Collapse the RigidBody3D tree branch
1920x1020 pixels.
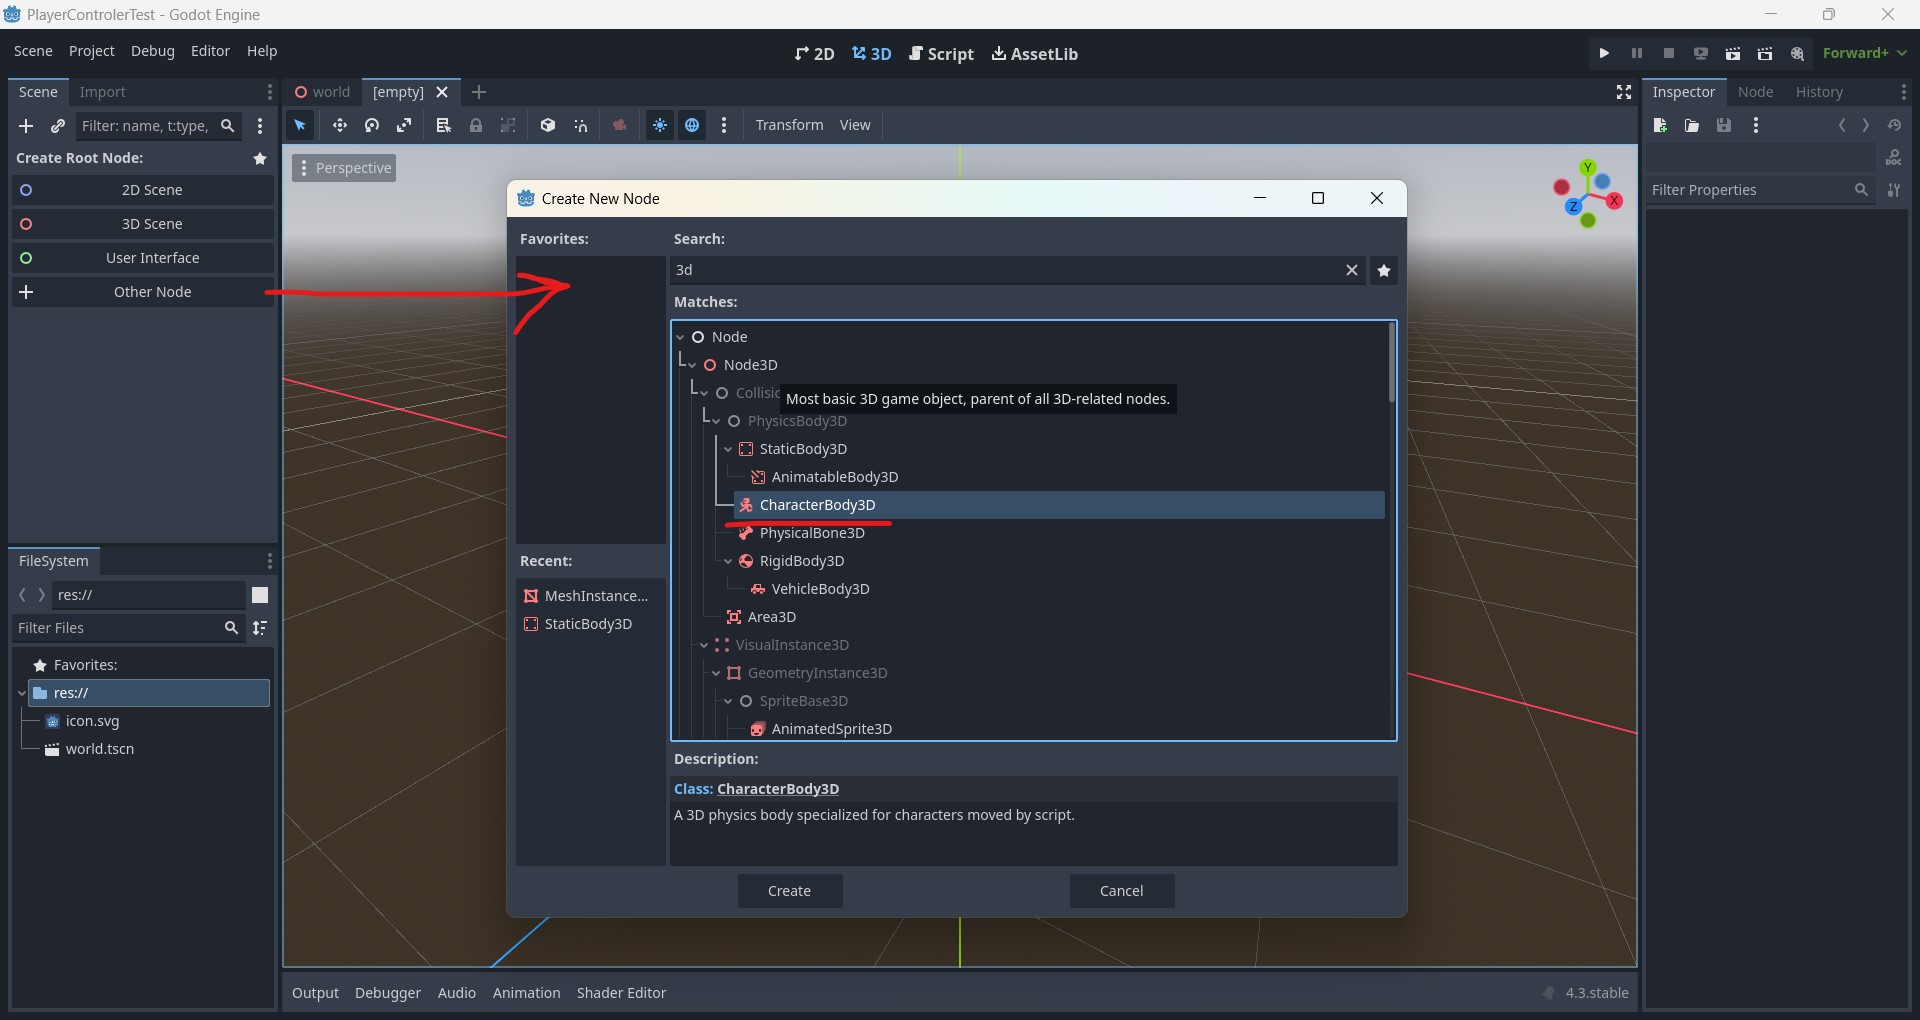tap(729, 562)
